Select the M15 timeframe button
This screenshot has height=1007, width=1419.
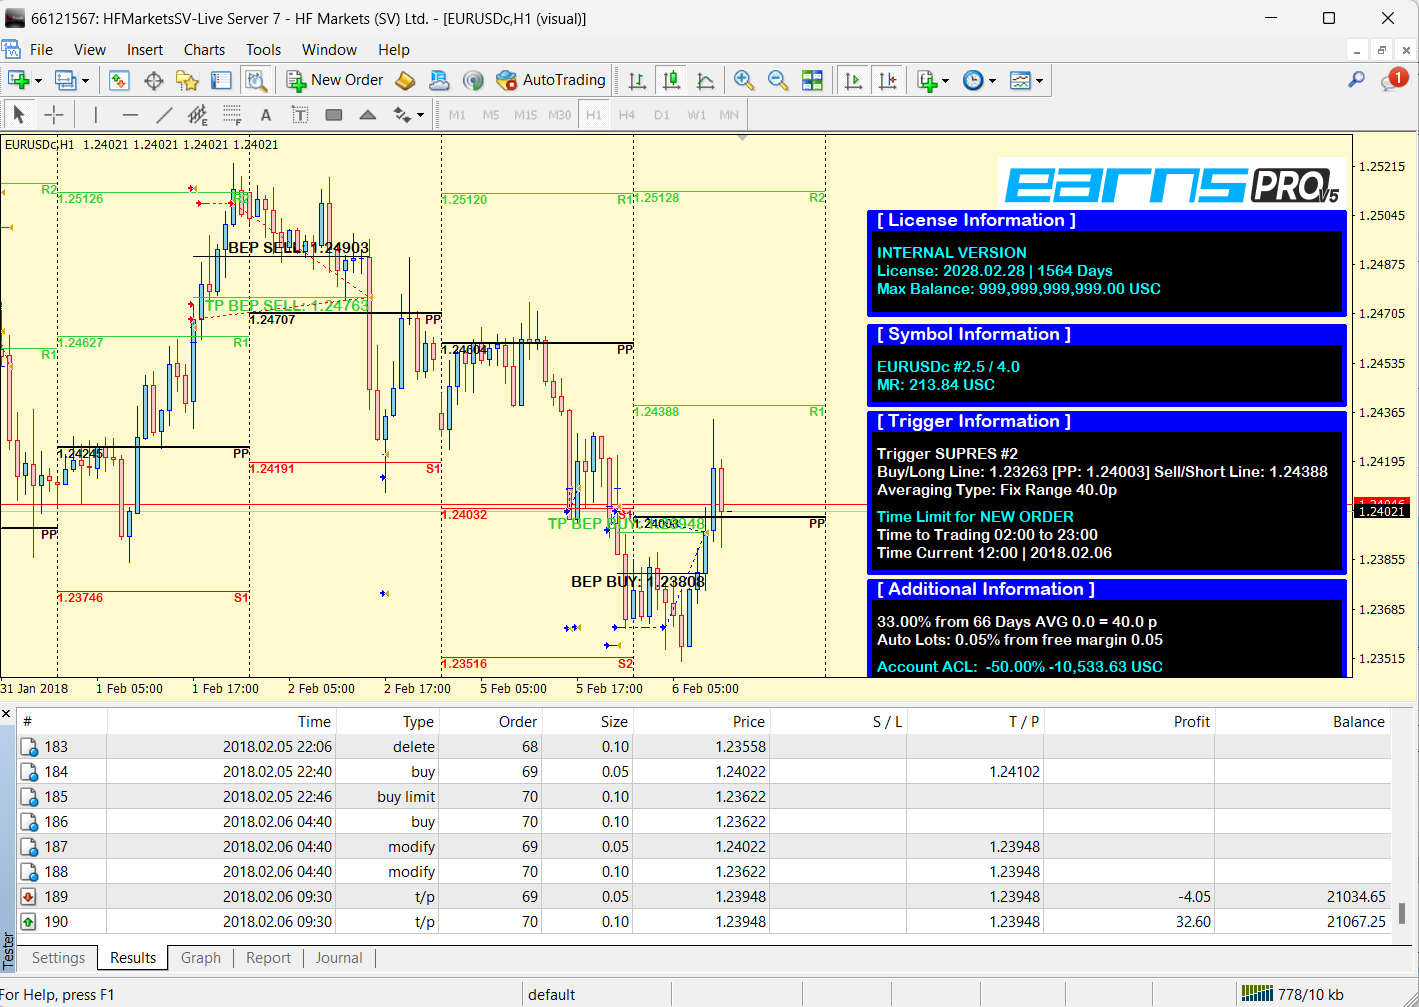click(526, 115)
